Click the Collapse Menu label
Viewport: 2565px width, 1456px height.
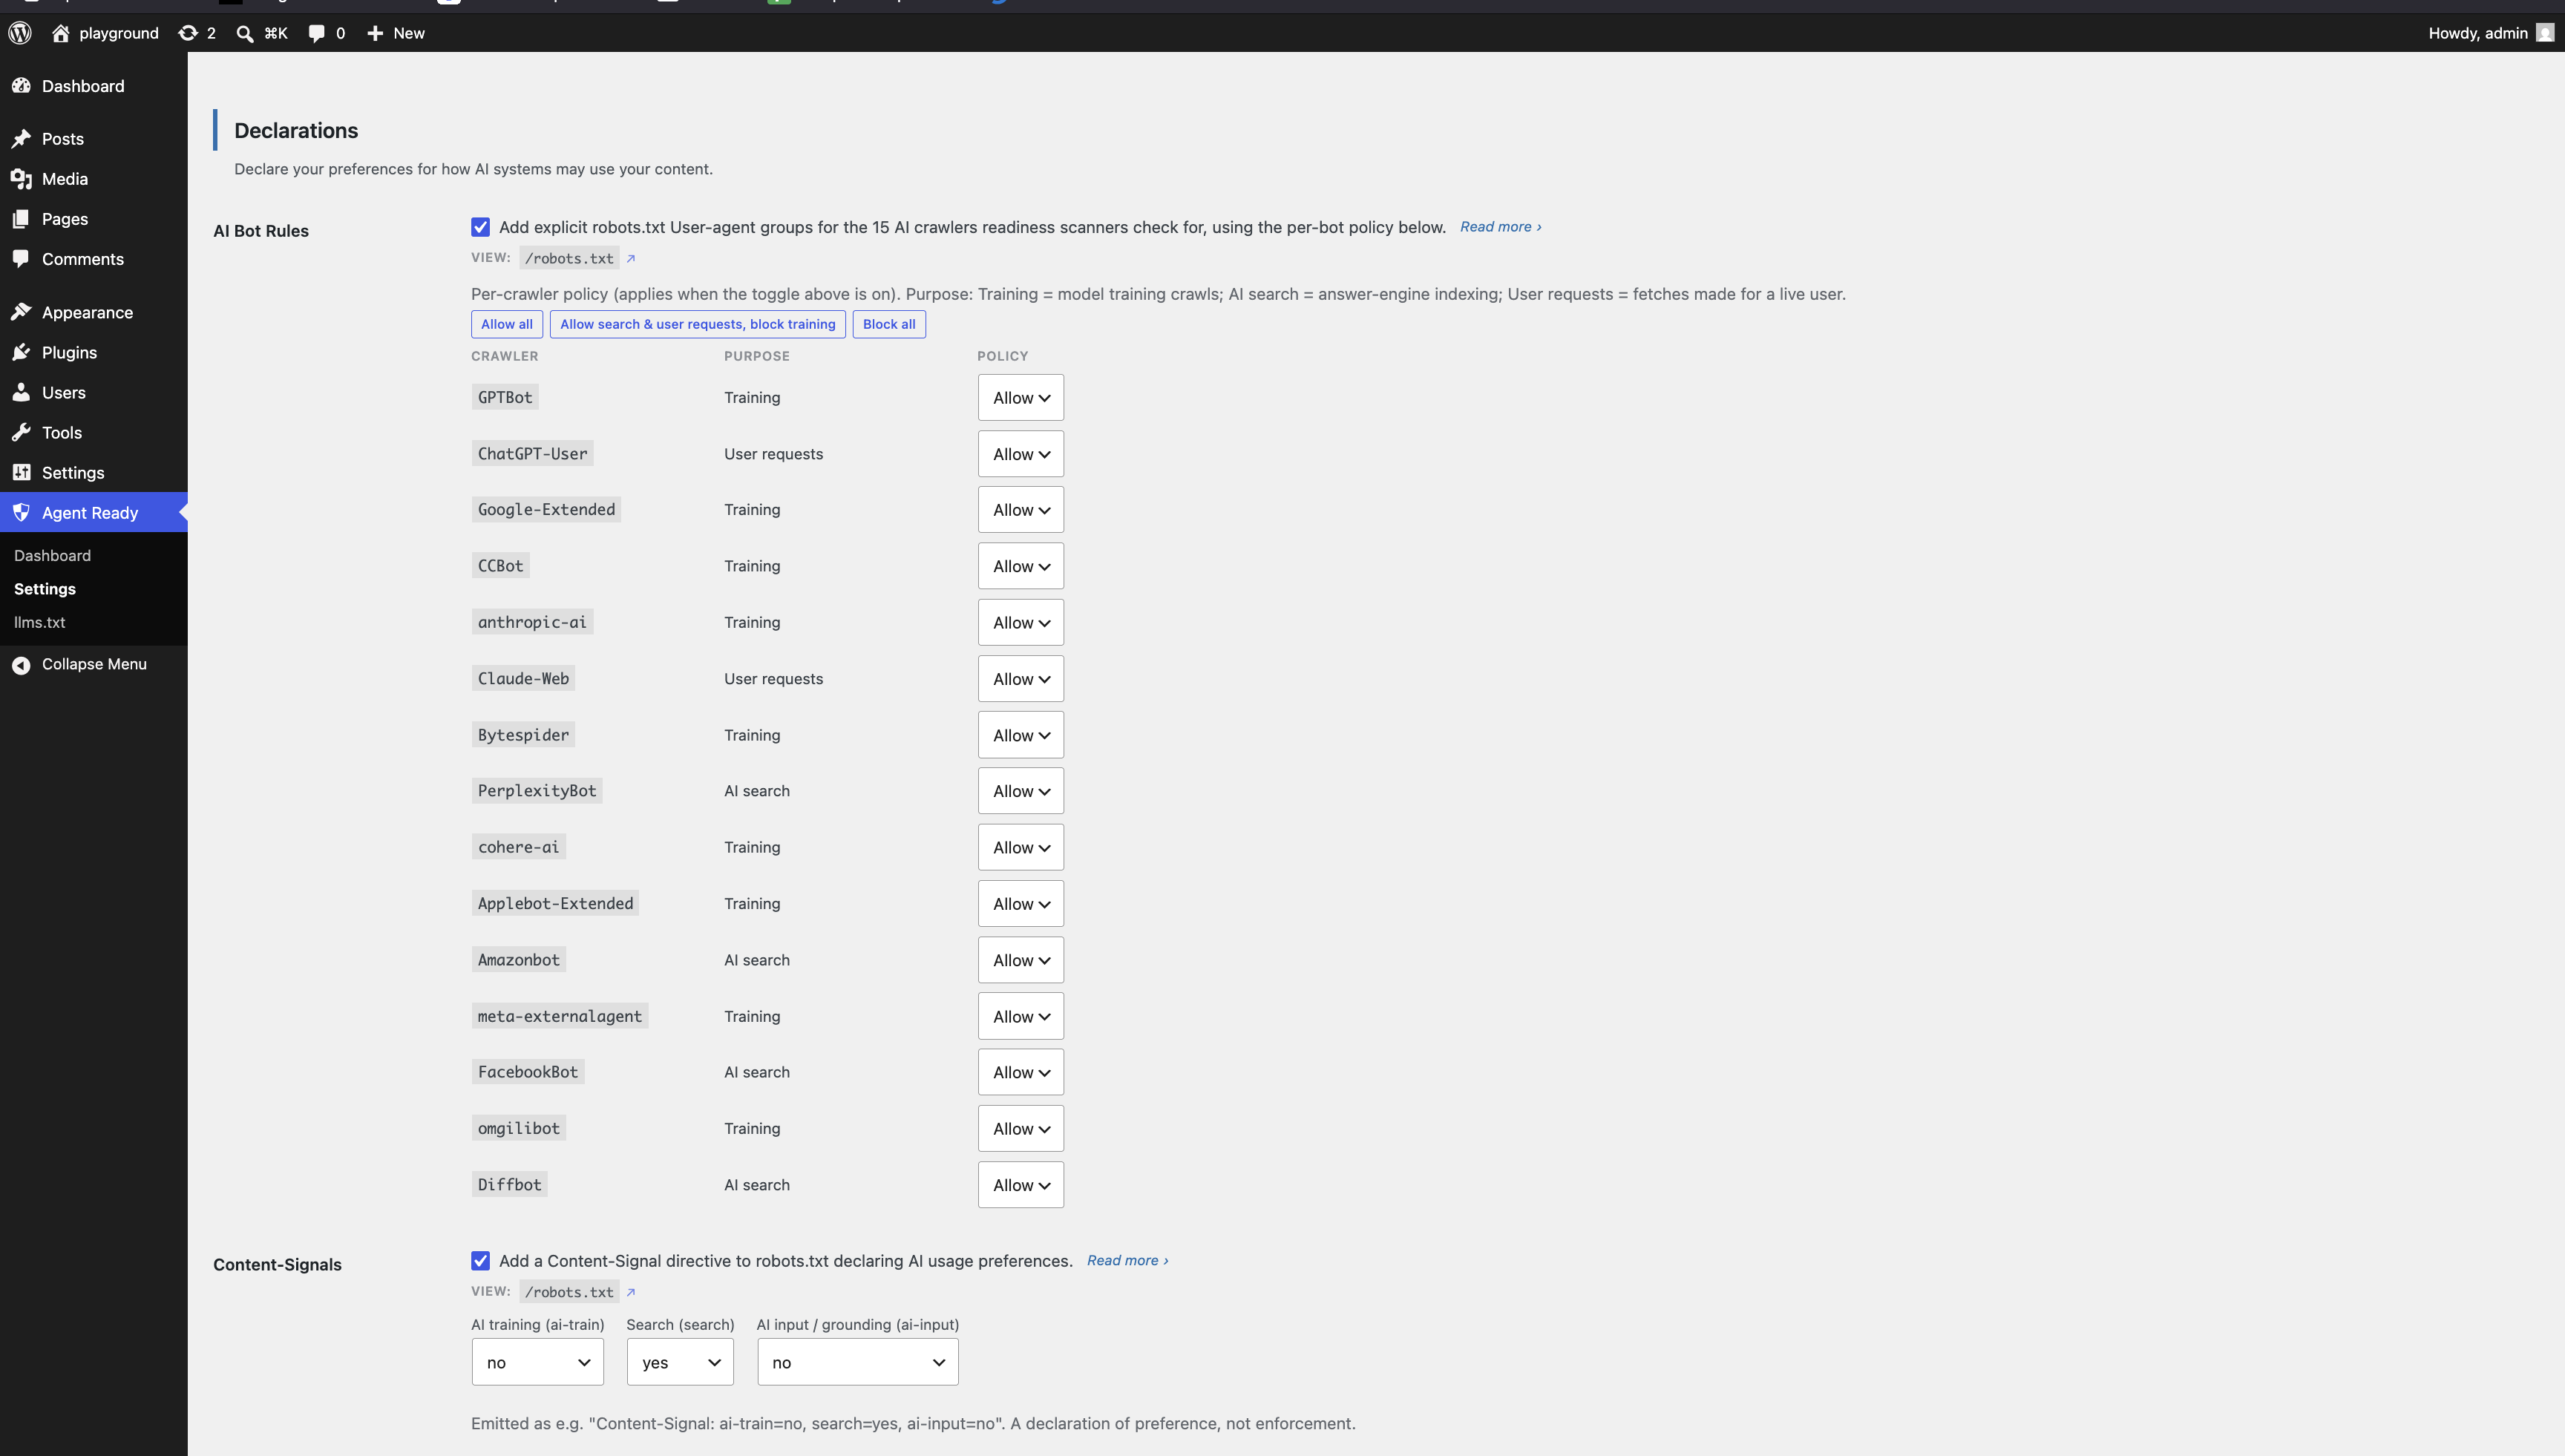coord(94,665)
